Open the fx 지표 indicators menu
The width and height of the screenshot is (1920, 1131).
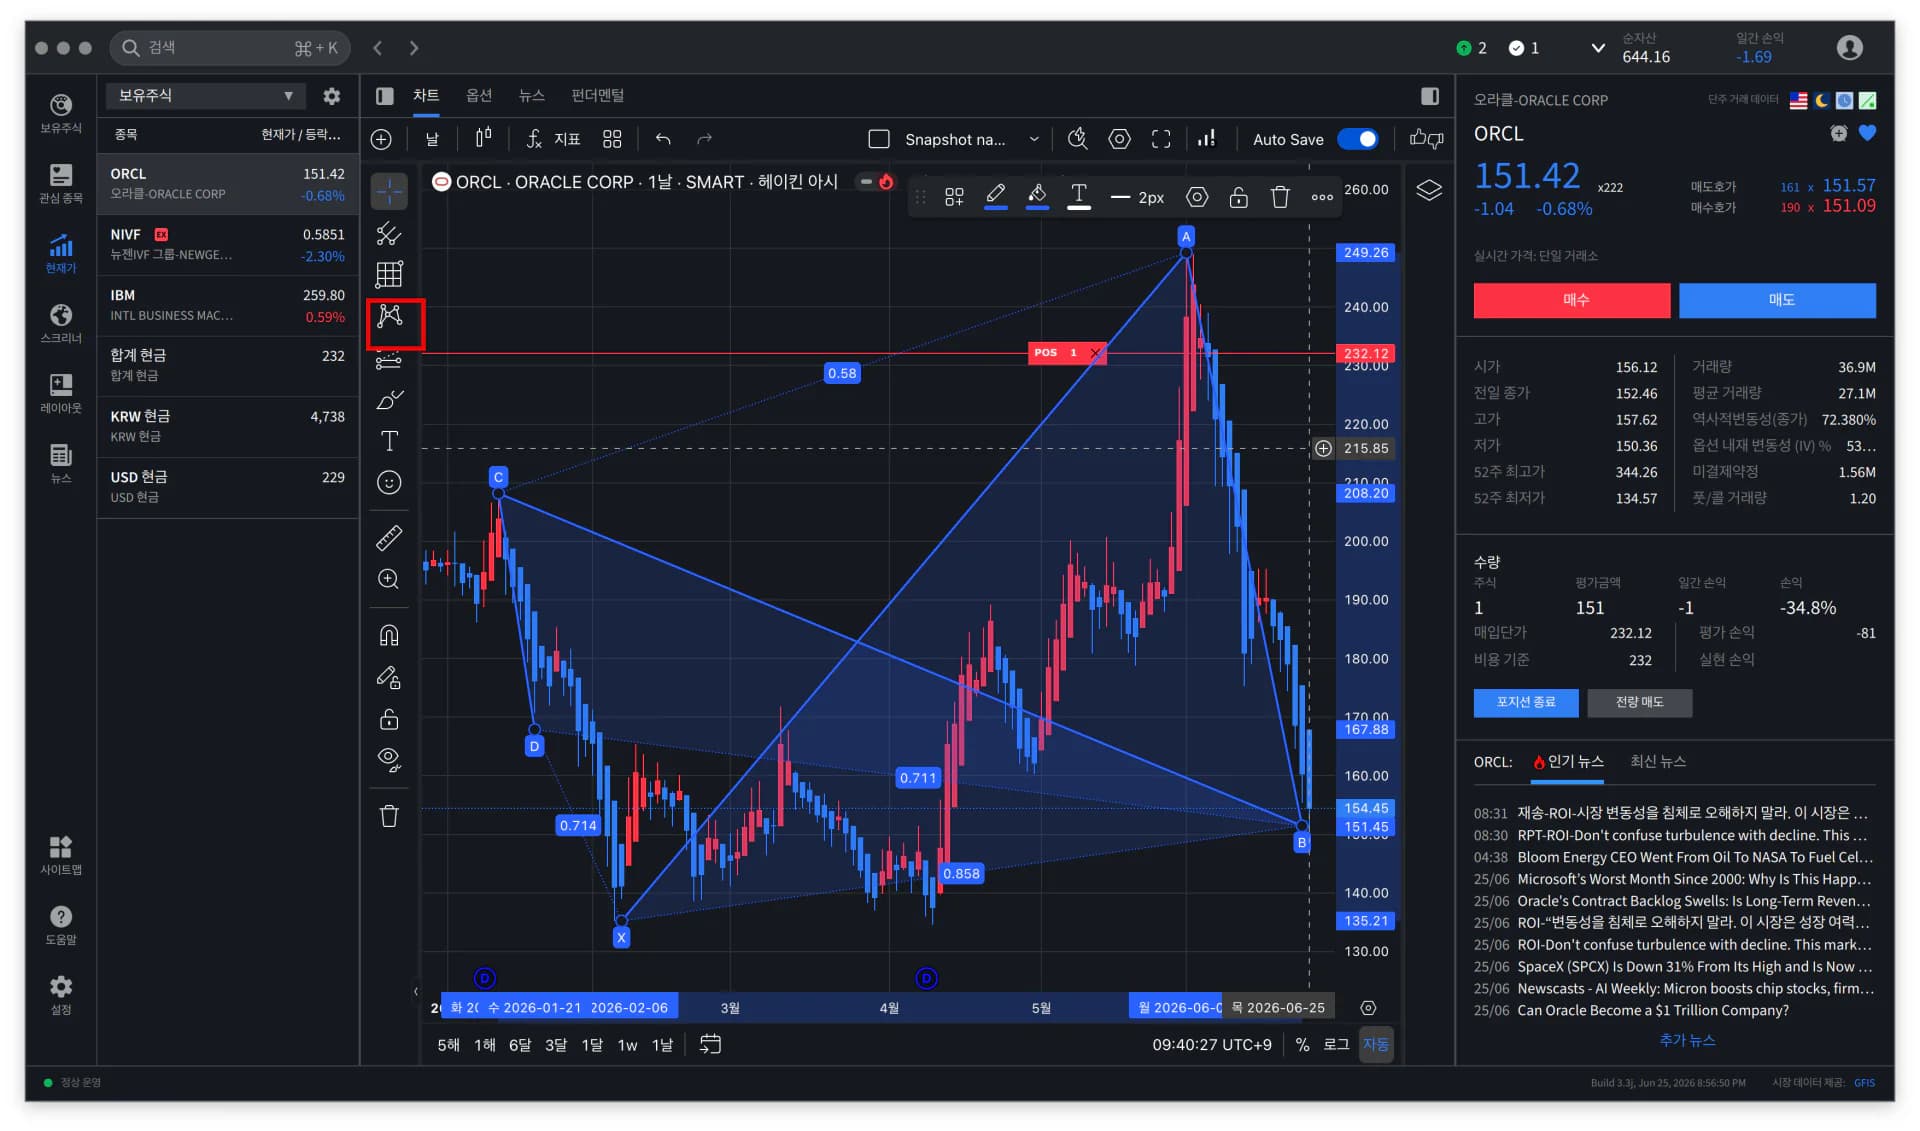click(x=553, y=139)
